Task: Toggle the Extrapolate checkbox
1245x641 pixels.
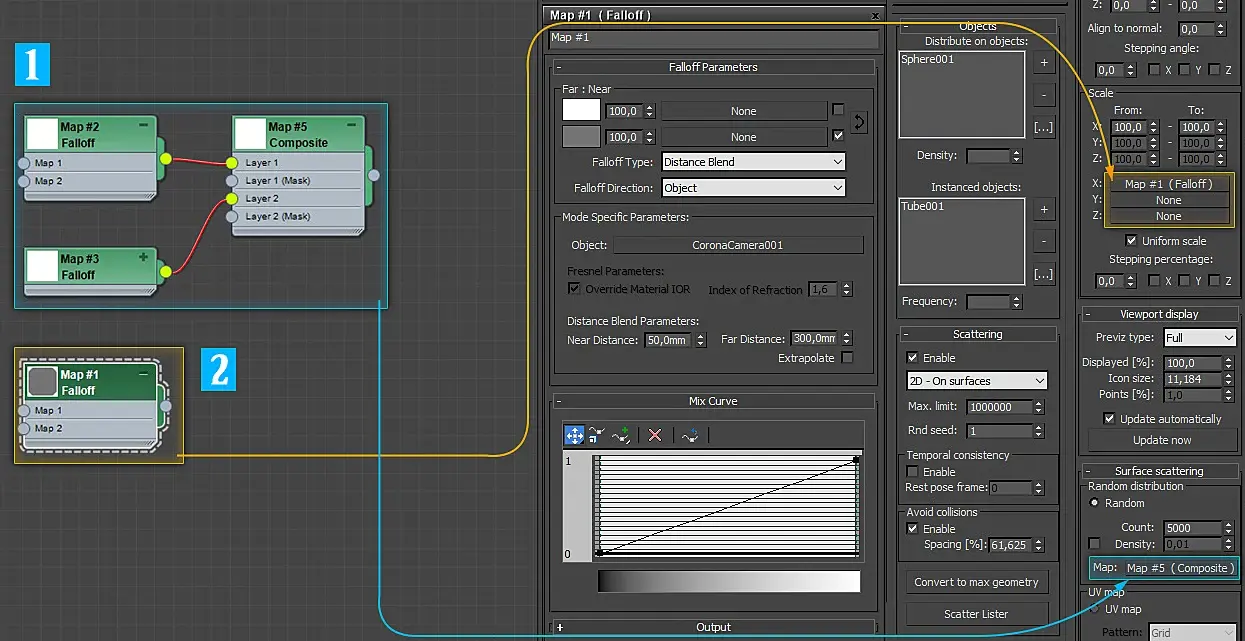Action: (847, 358)
